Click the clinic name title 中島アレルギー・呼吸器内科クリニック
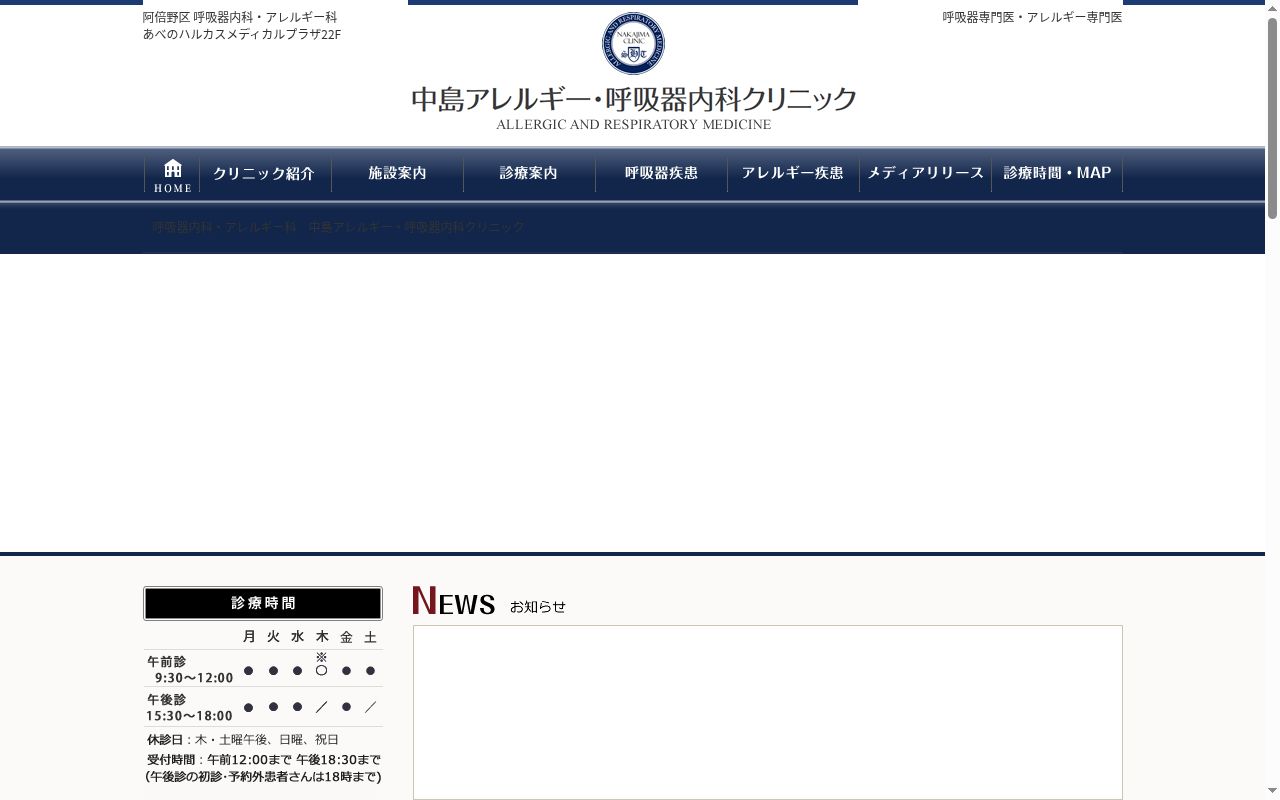 [x=634, y=99]
